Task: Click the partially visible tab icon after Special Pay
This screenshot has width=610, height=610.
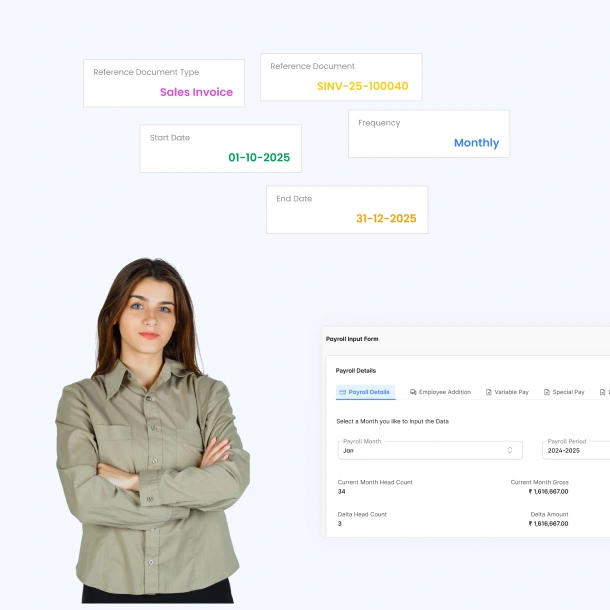Action: click(x=603, y=392)
